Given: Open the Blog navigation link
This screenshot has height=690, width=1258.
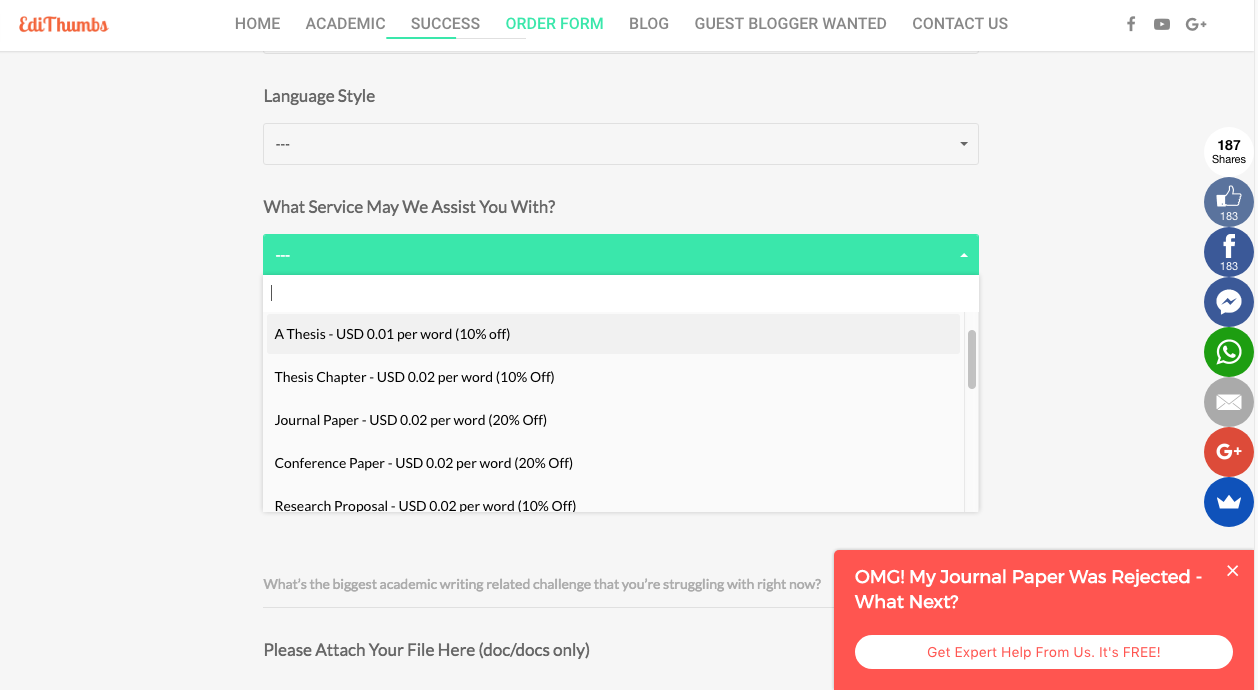Looking at the screenshot, I should pyautogui.click(x=648, y=24).
